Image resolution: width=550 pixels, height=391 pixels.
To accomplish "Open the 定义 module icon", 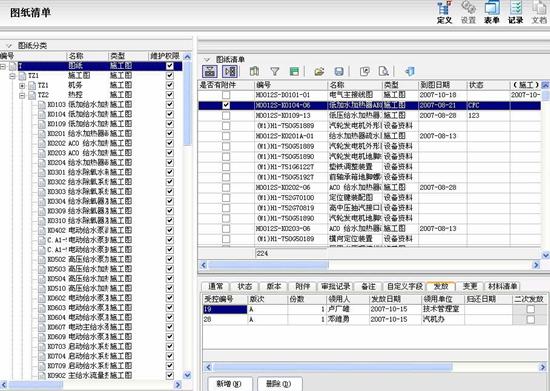I will click(x=444, y=12).
